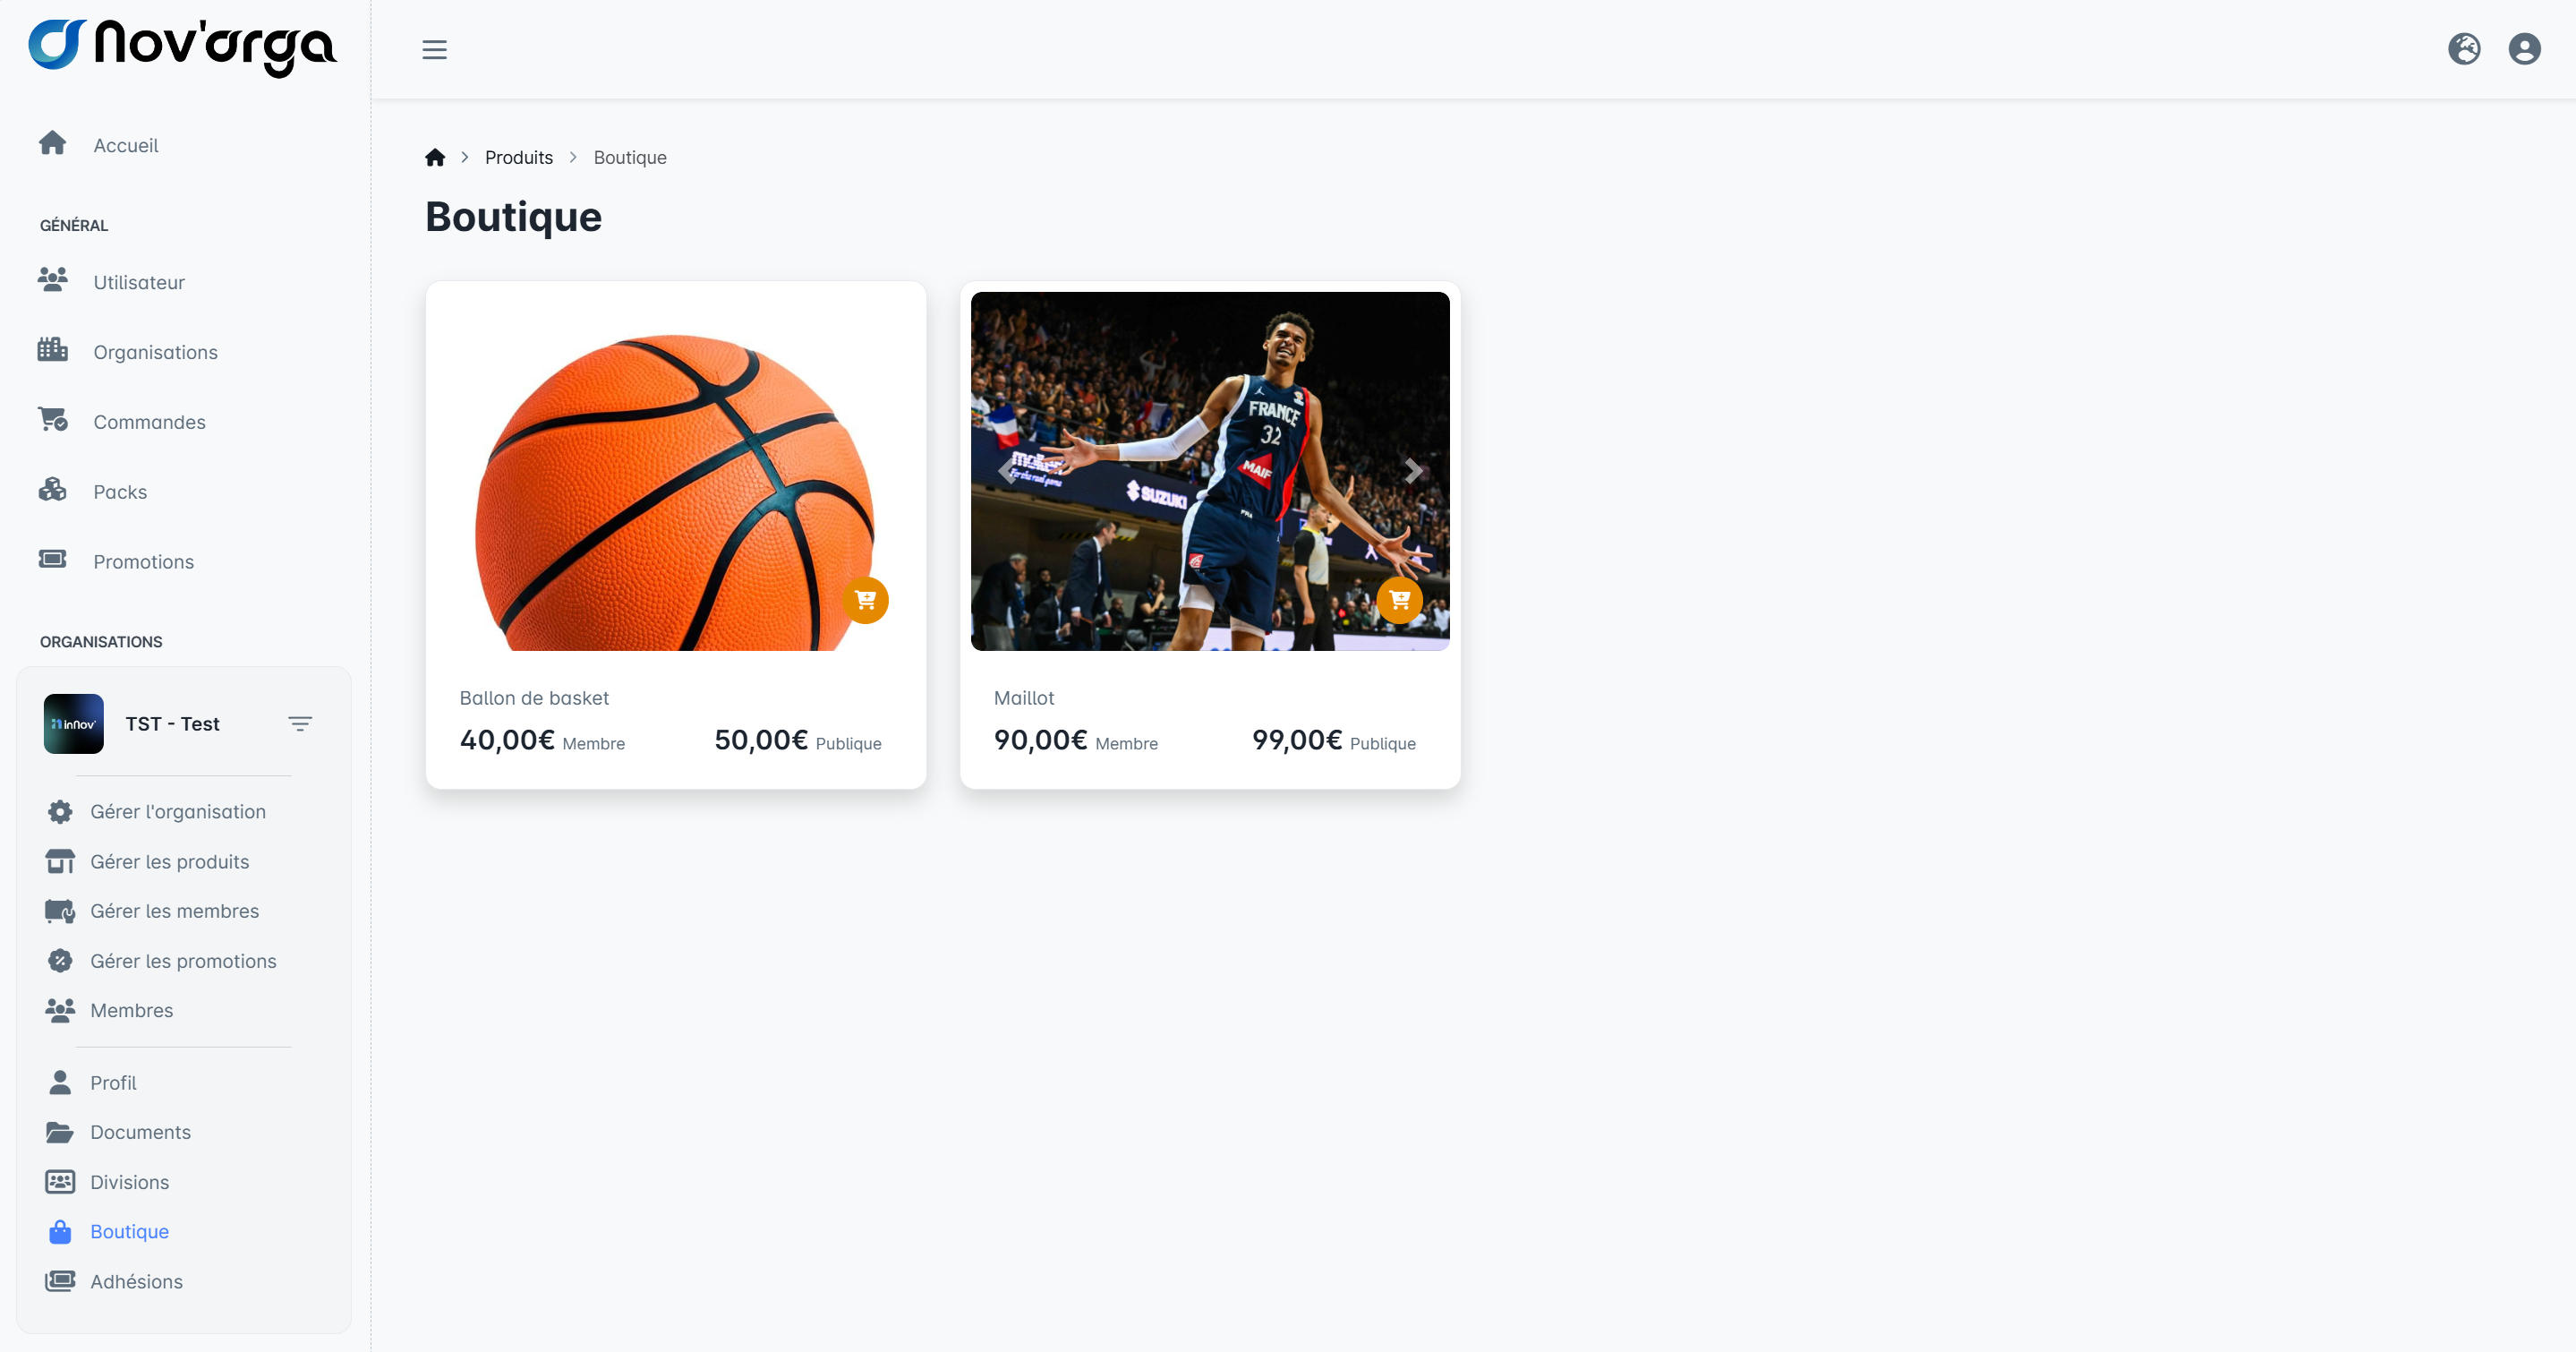This screenshot has height=1352, width=2576.
Task: Show next Maillot image with right arrow
Action: pos(1412,471)
